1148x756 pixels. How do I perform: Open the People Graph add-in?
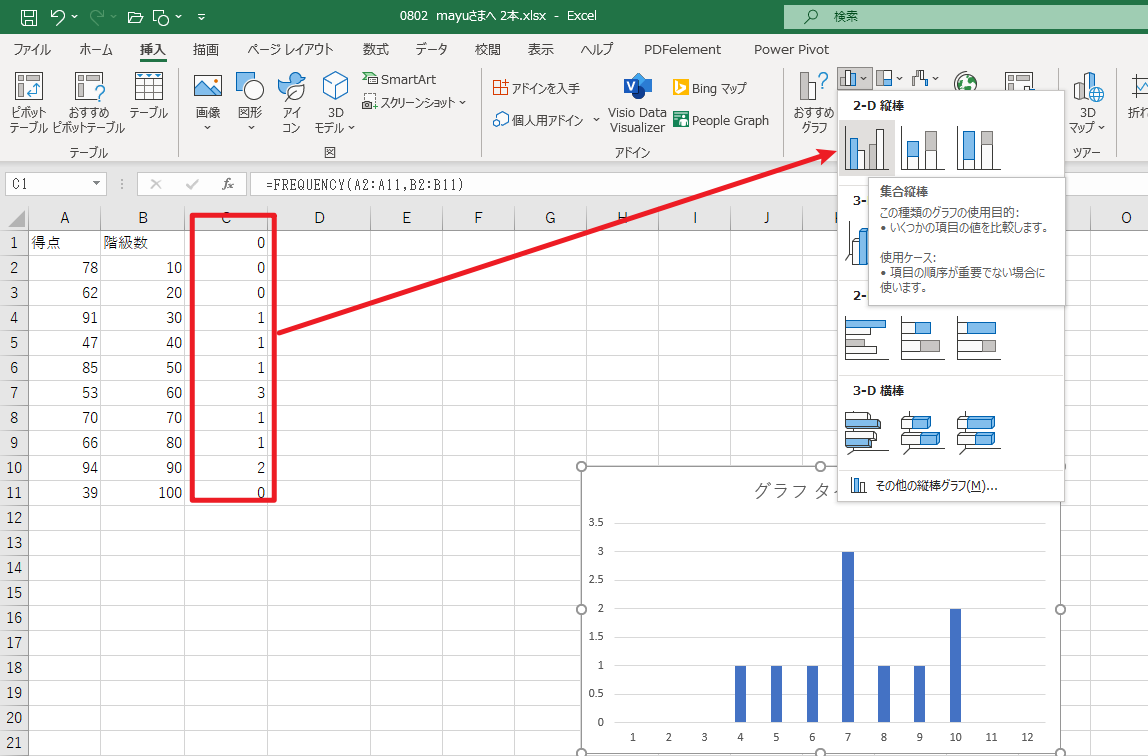click(x=721, y=120)
